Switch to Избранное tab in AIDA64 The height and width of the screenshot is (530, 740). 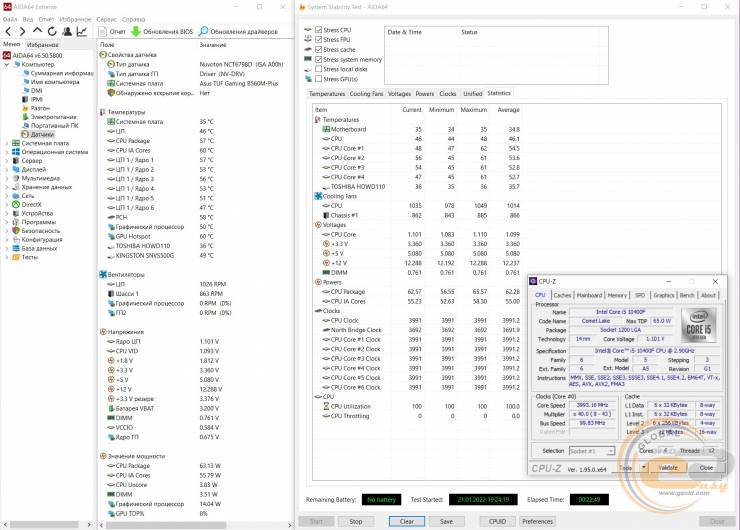coord(42,44)
